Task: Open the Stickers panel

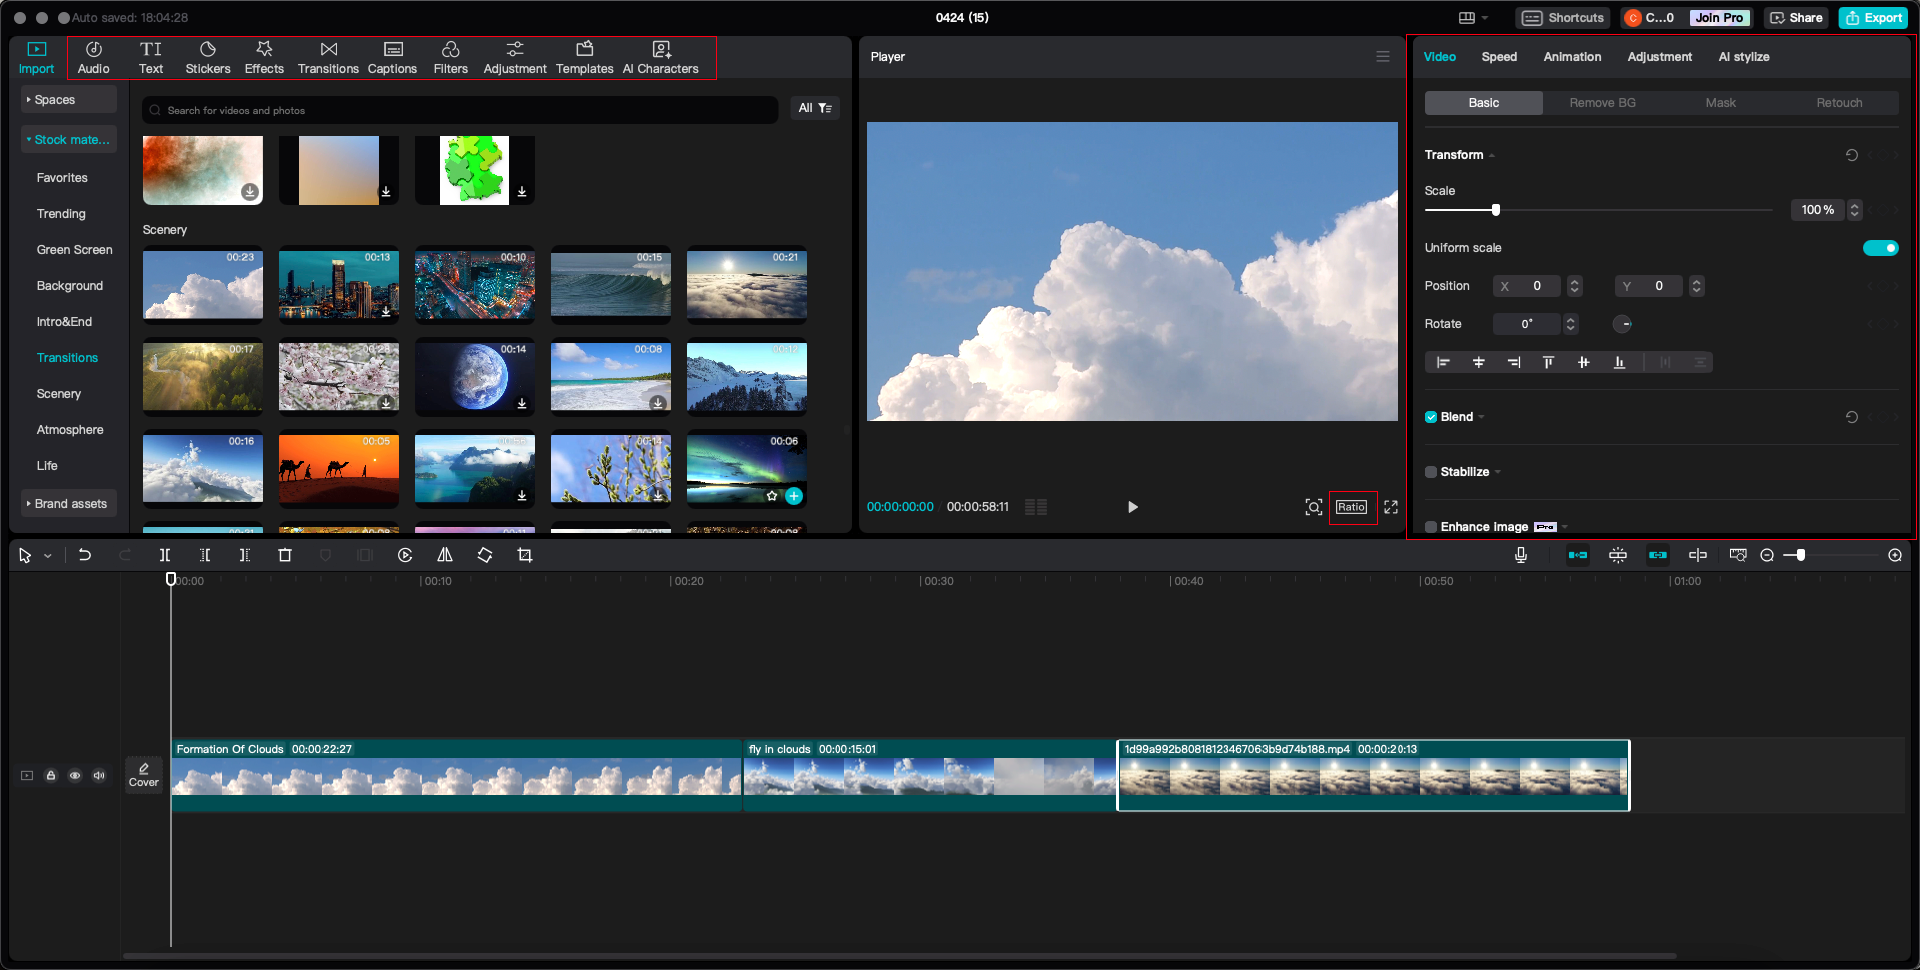Action: click(207, 57)
